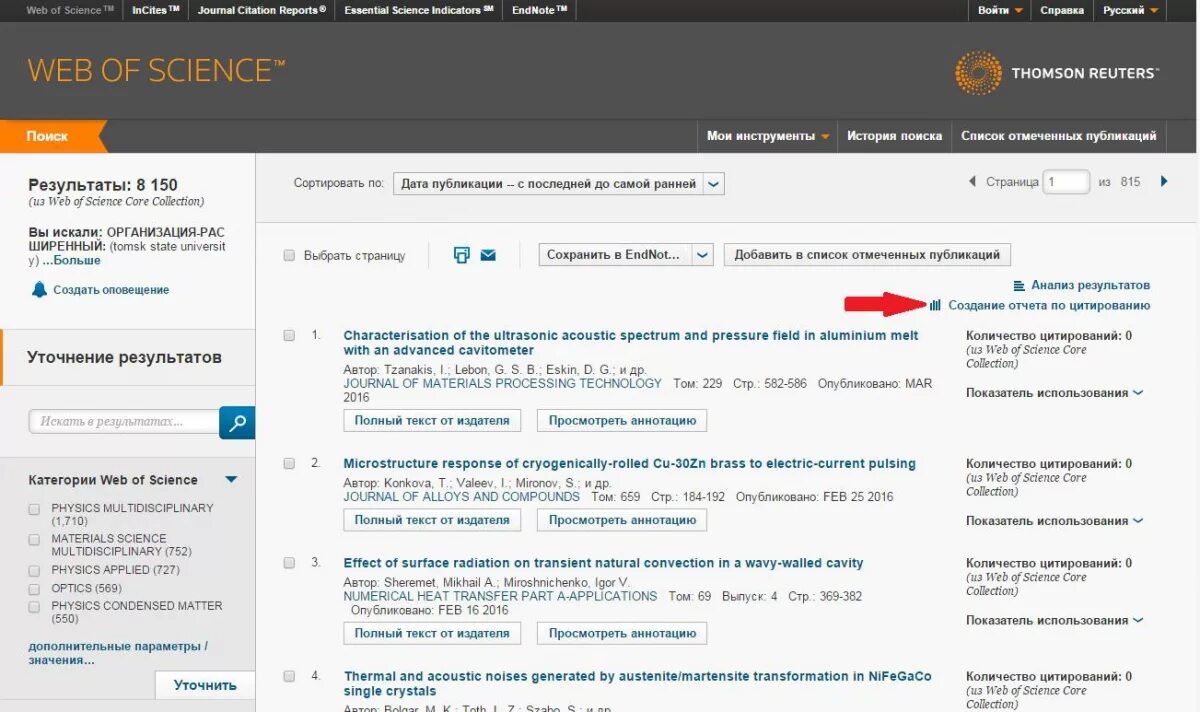This screenshot has height=712, width=1200.
Task: Open article on ultrasonic acoustic spectrum
Action: point(631,343)
